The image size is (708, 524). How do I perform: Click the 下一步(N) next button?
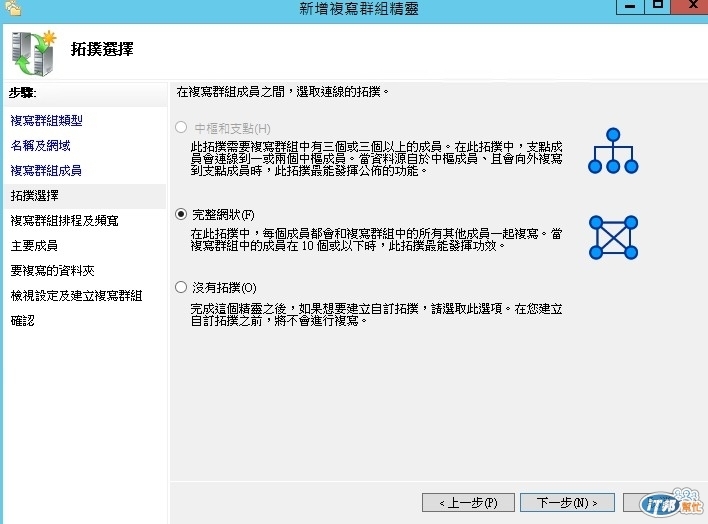pyautogui.click(x=567, y=502)
